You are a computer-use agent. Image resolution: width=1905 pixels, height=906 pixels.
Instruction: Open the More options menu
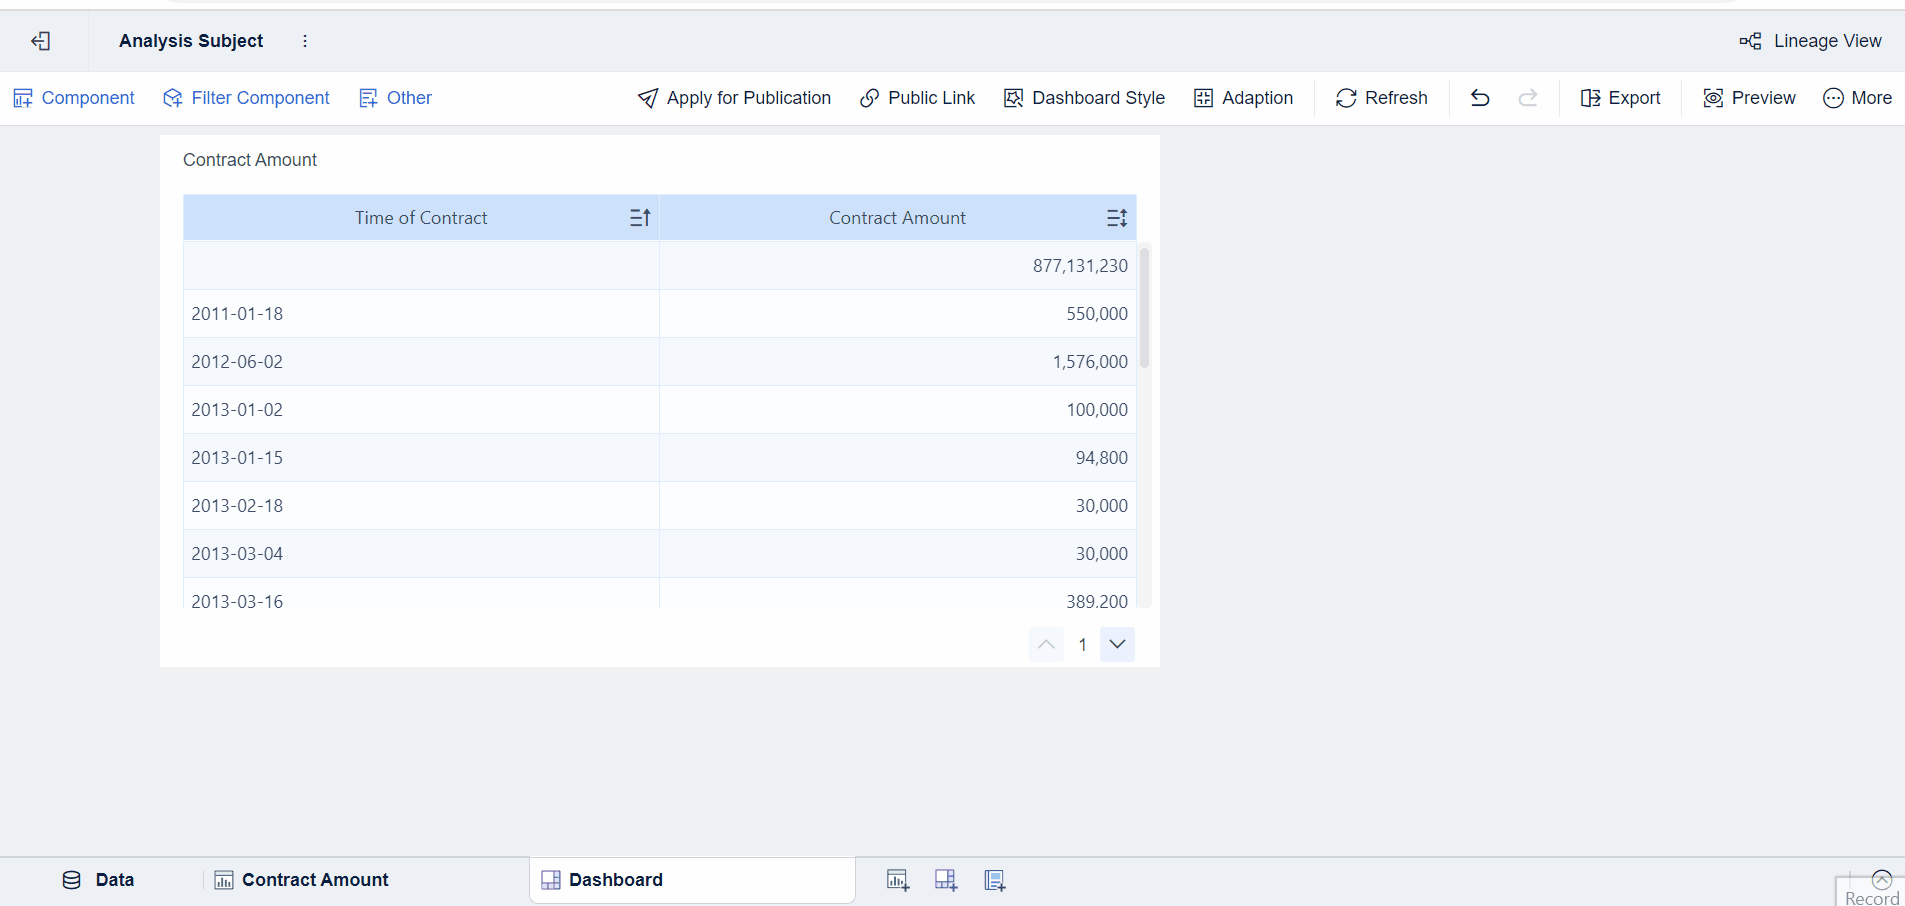(x=1858, y=97)
